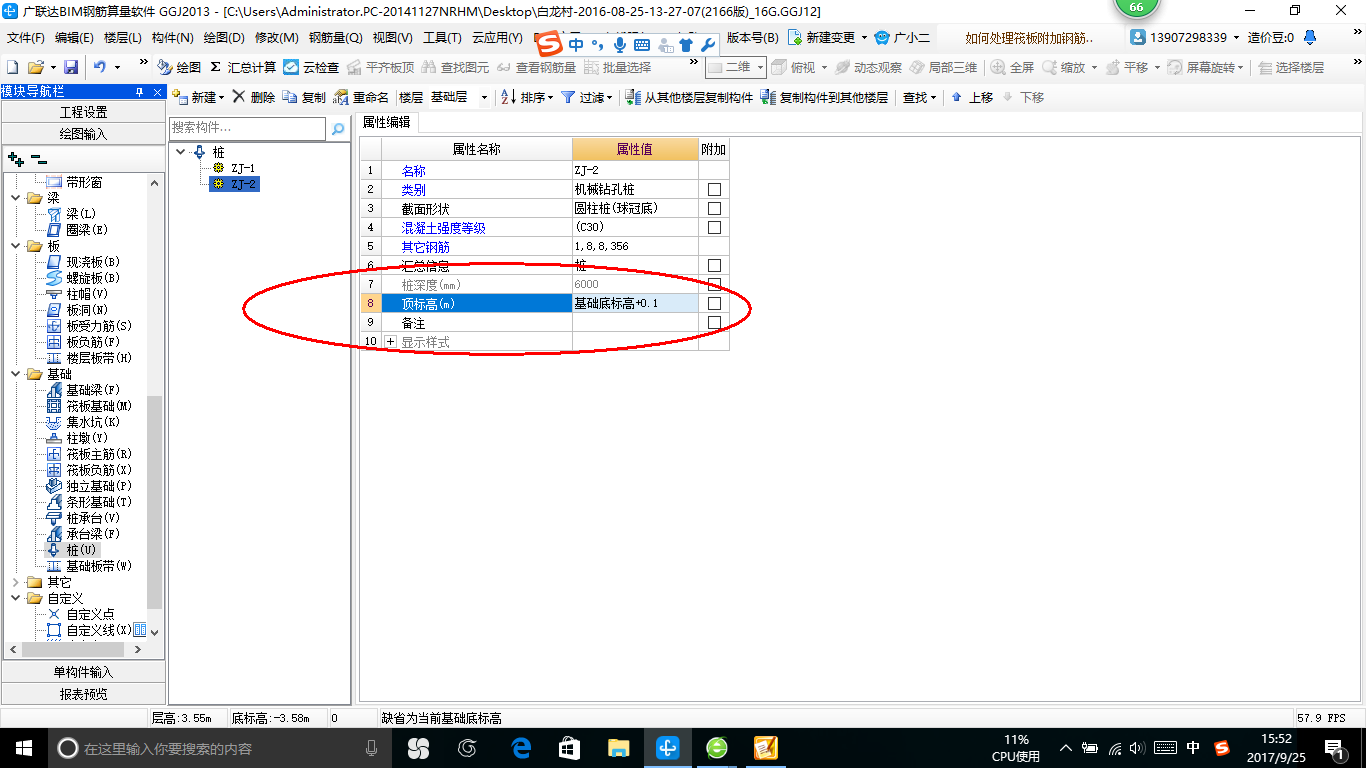Open 绘图输入 navigation panel
1366x768 pixels.
83,134
